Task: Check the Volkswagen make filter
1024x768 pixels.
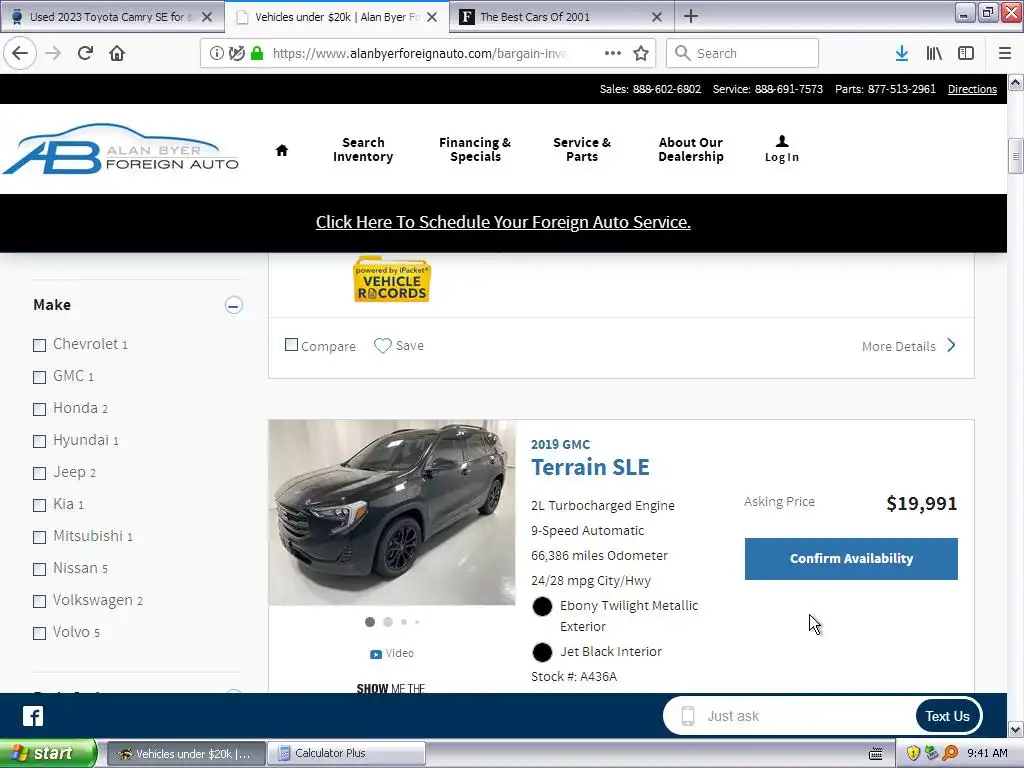Action: [x=40, y=601]
